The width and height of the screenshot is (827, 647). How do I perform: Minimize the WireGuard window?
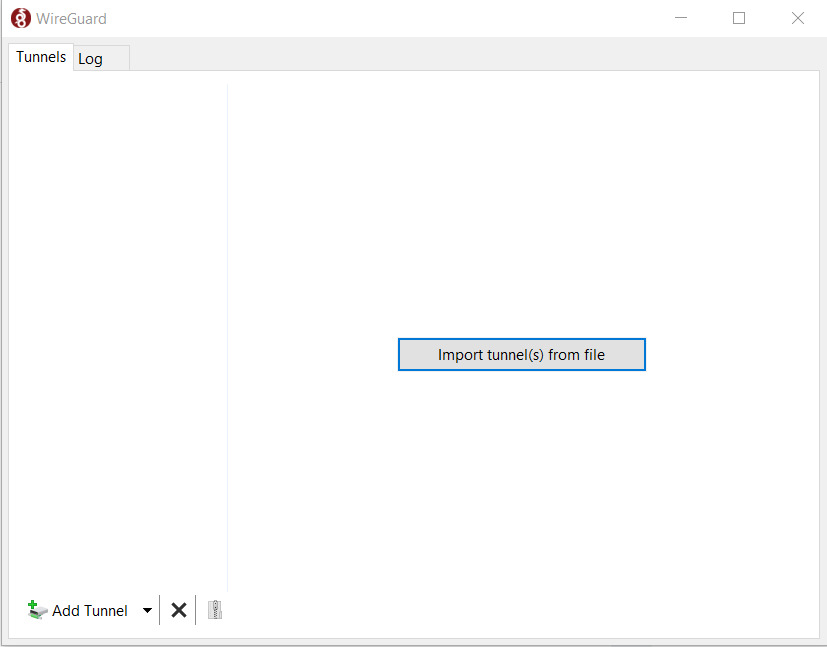click(681, 18)
